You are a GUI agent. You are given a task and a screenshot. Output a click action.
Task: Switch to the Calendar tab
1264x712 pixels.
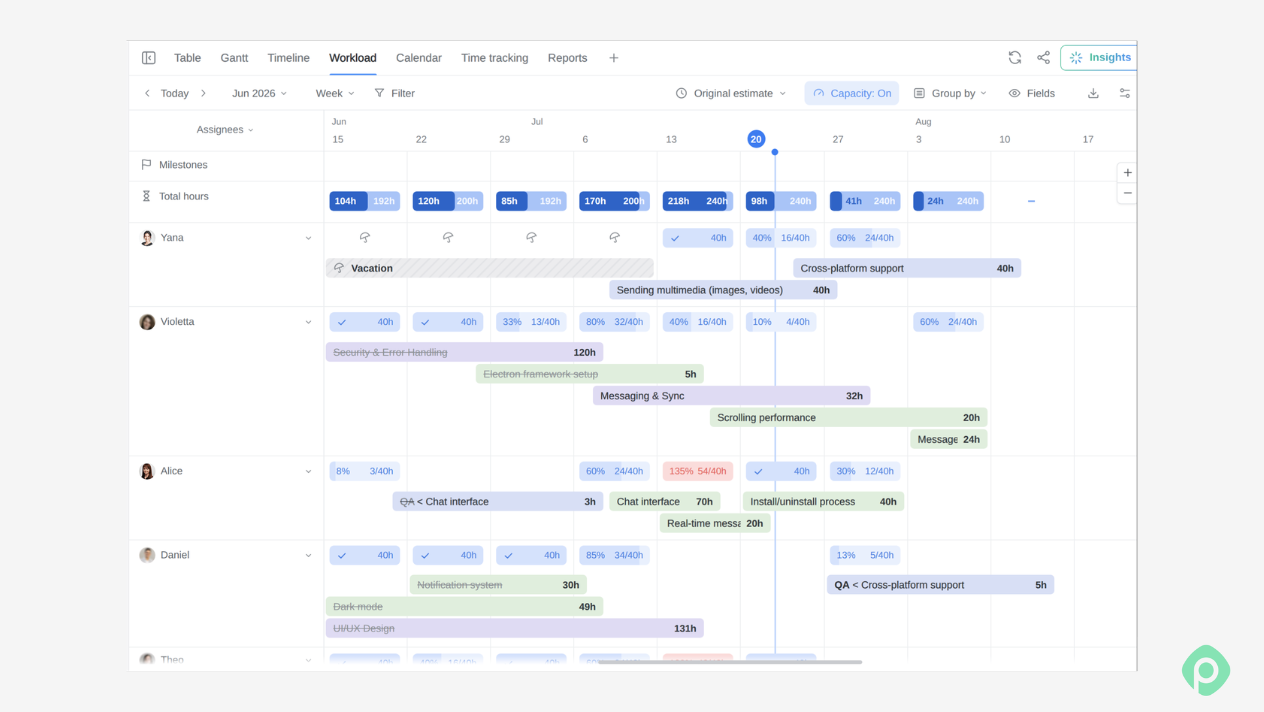418,58
